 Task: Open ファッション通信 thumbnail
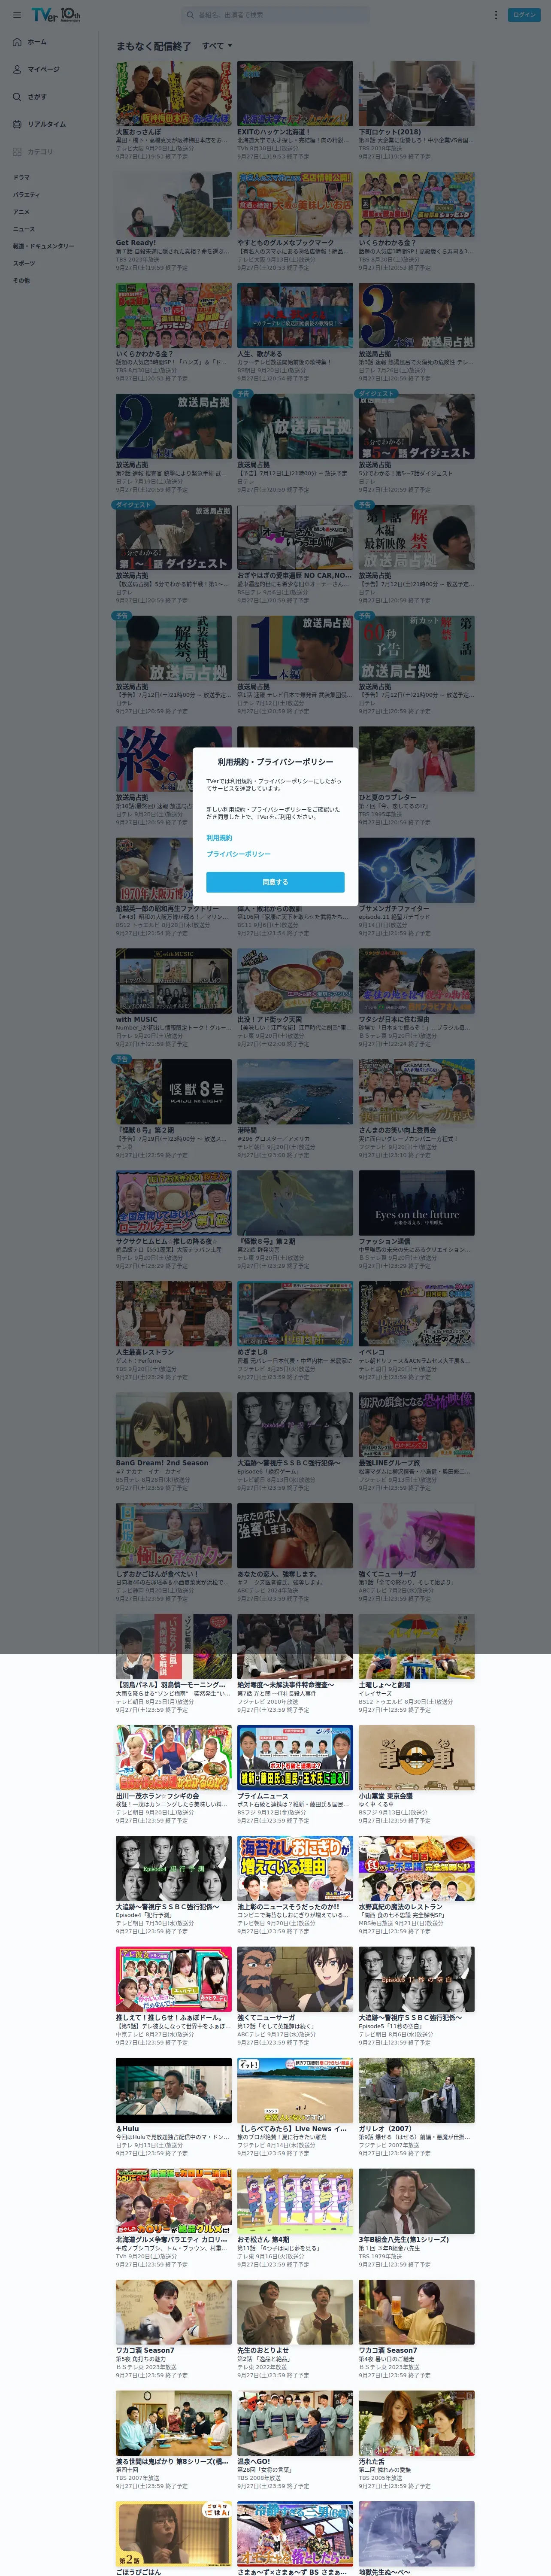pyautogui.click(x=417, y=1203)
